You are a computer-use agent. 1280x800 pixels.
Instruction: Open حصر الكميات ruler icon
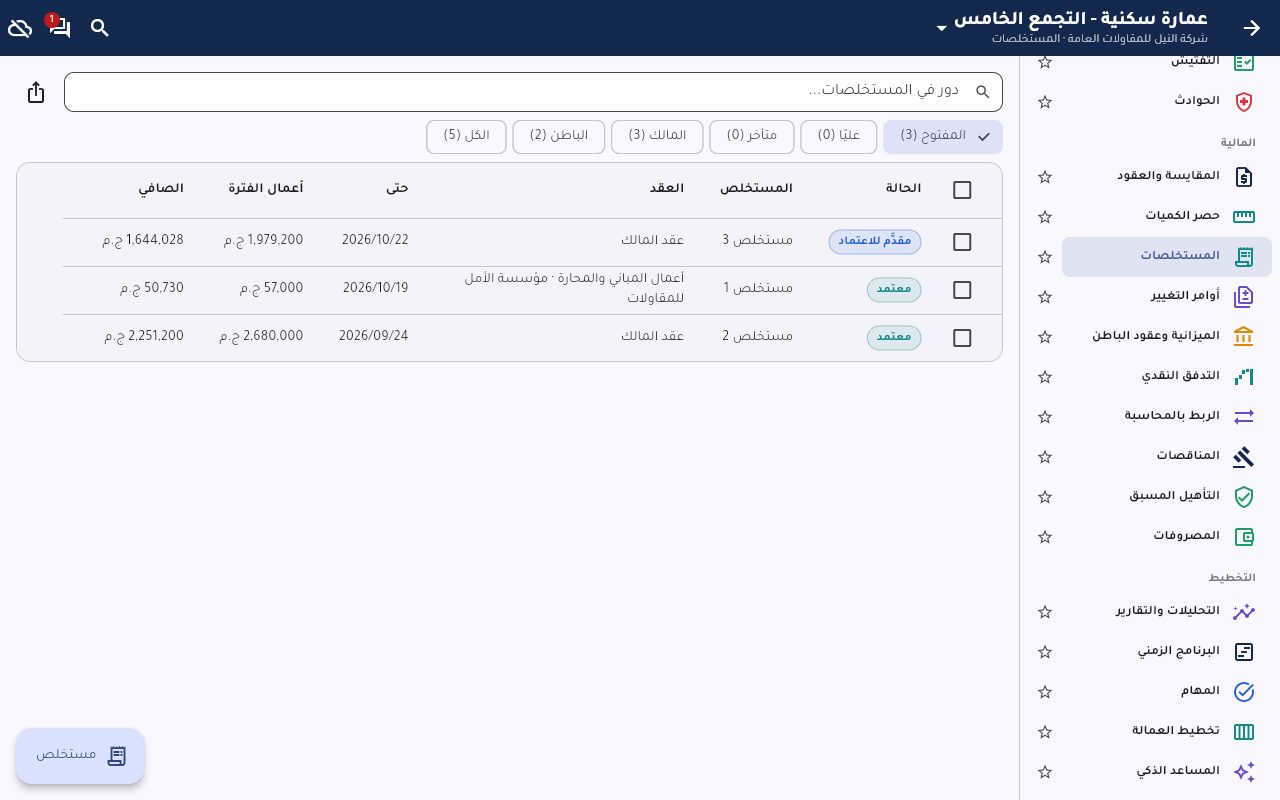(1244, 217)
